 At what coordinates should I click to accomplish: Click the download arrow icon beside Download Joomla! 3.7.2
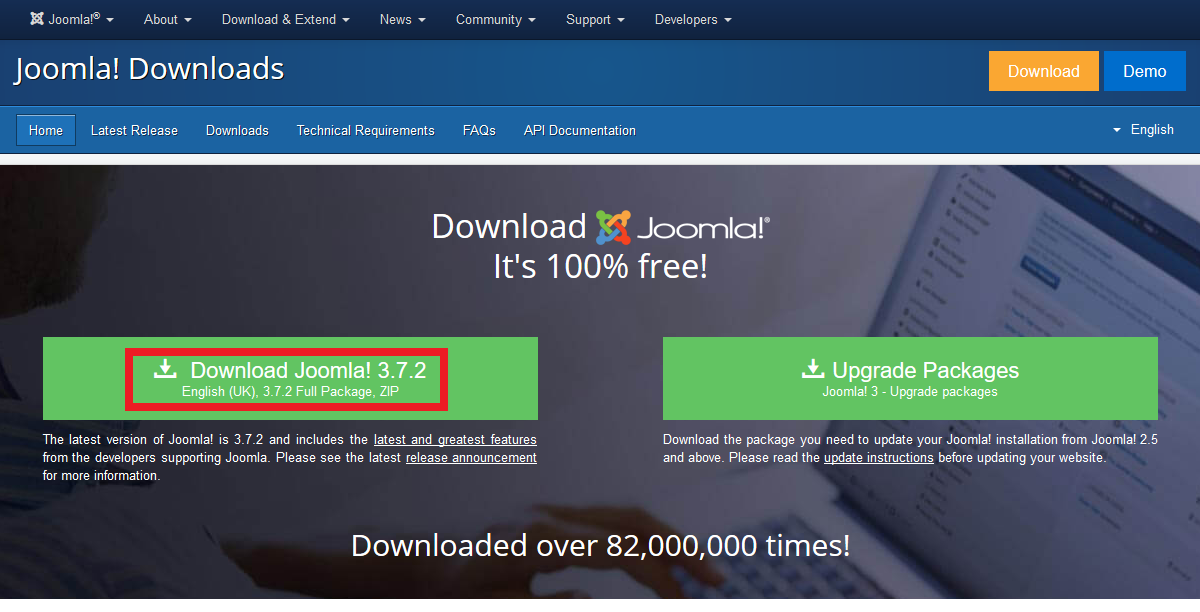click(165, 369)
